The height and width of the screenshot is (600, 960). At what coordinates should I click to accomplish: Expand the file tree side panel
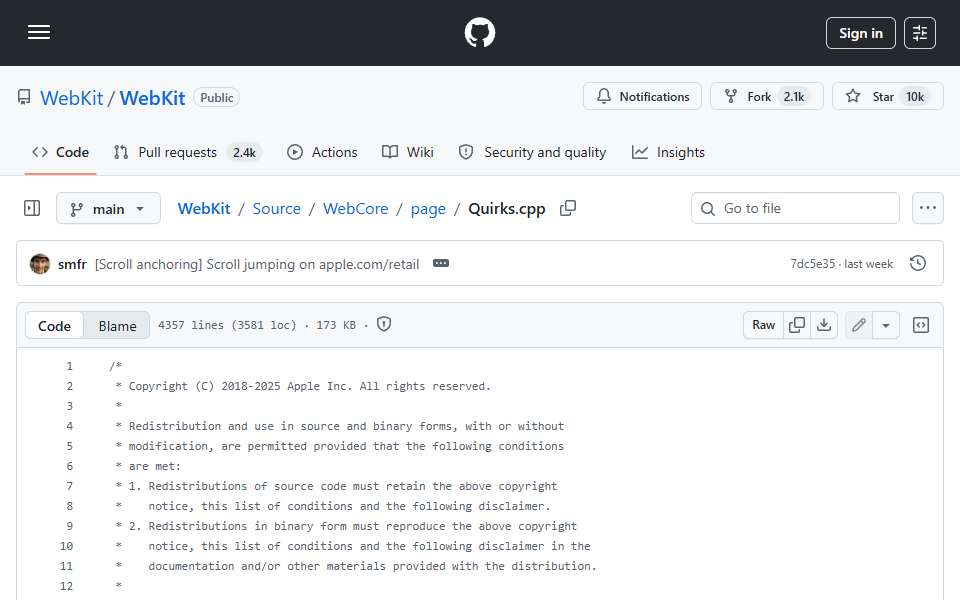(32, 208)
